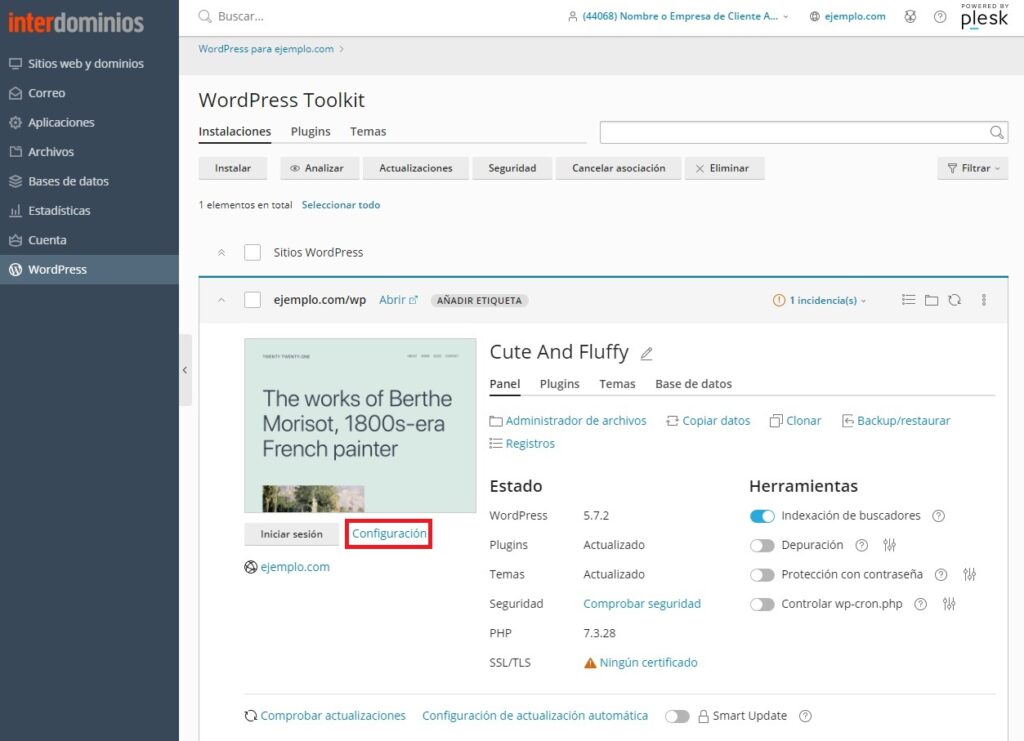This screenshot has height=741, width=1024.
Task: Open the Plesk help question mark icon
Action: point(940,17)
